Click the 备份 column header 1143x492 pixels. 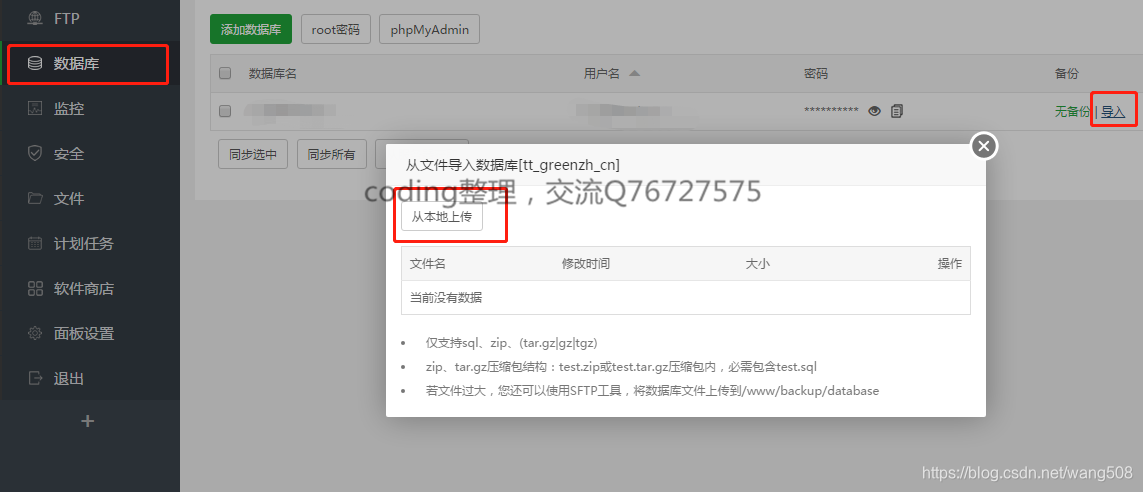tap(1066, 74)
